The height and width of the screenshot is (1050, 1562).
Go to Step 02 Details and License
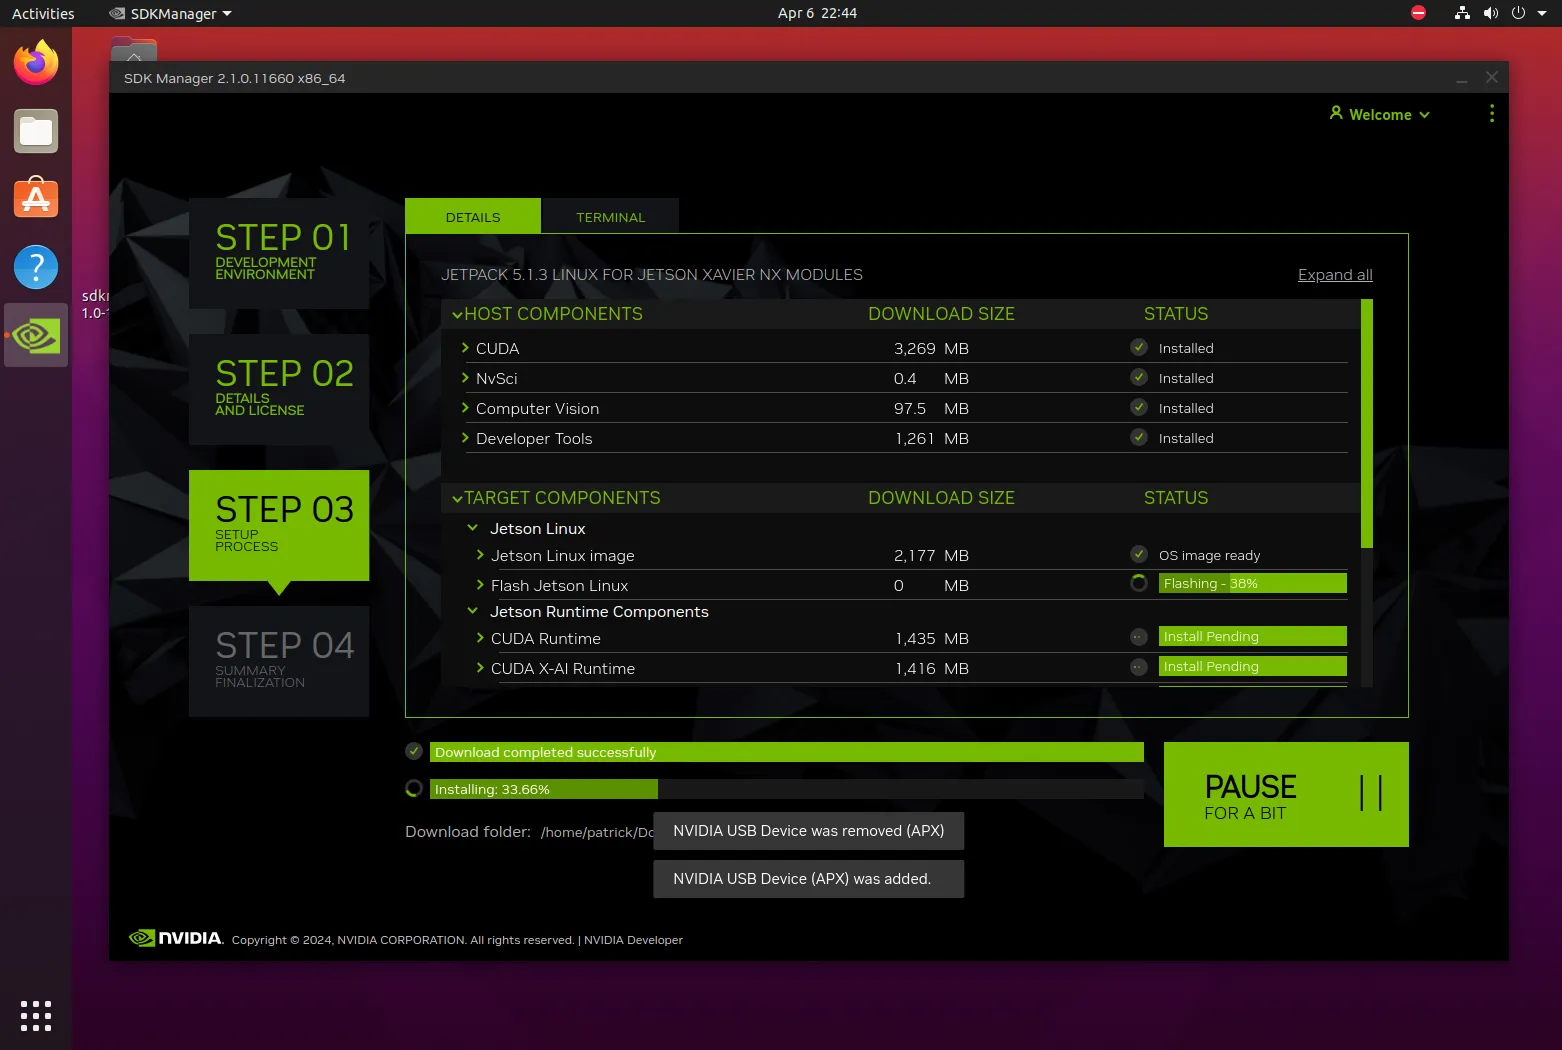point(279,389)
